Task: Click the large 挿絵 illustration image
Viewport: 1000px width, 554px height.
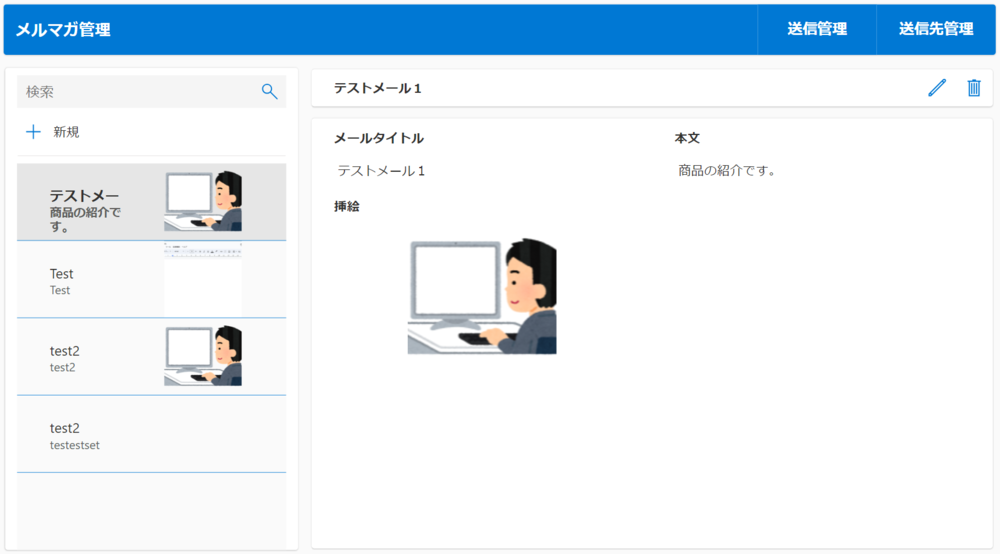Action: [482, 296]
